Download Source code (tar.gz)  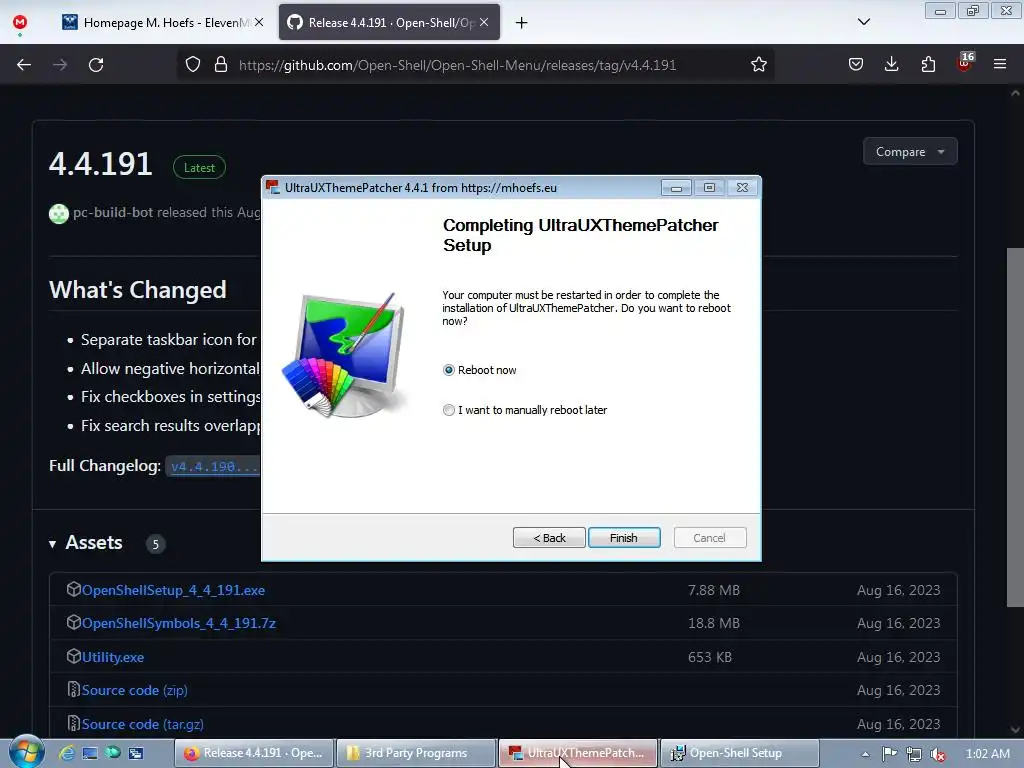142,724
